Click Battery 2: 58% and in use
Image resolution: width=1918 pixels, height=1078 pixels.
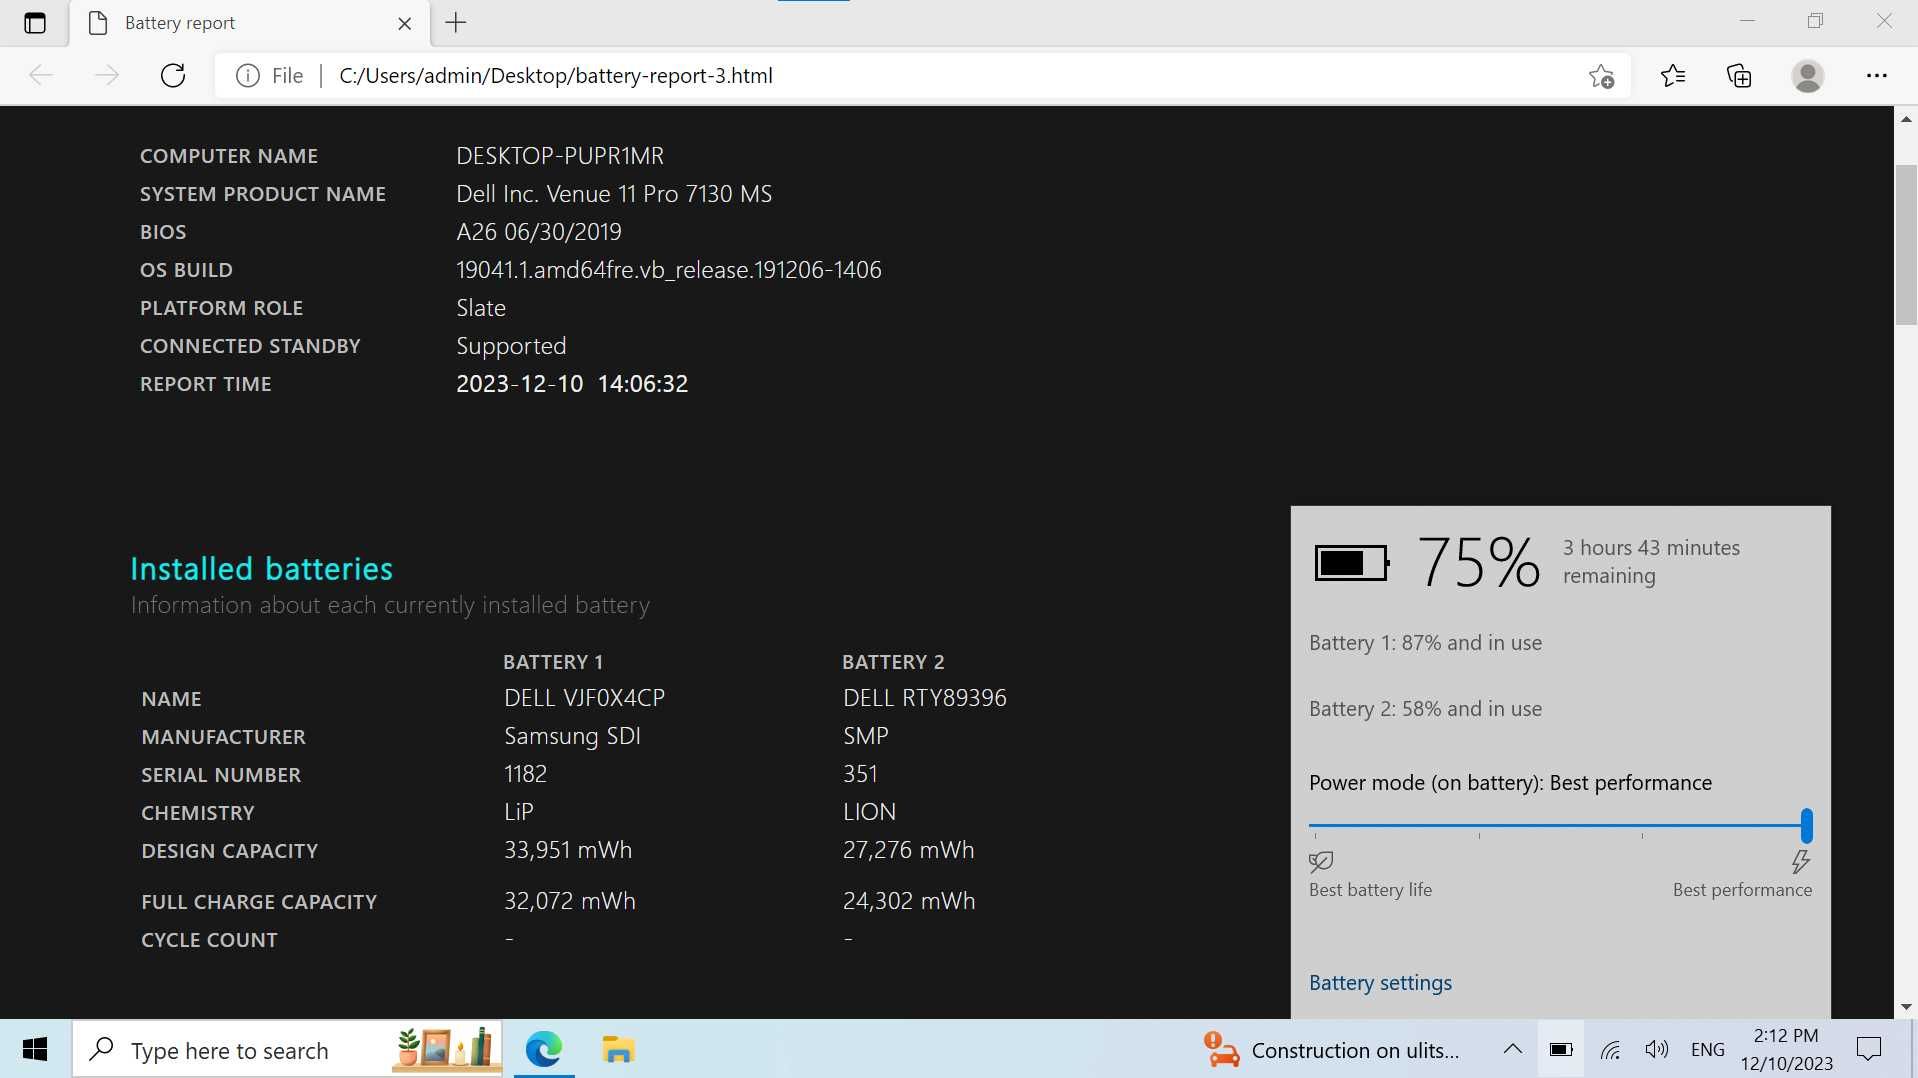click(x=1425, y=709)
